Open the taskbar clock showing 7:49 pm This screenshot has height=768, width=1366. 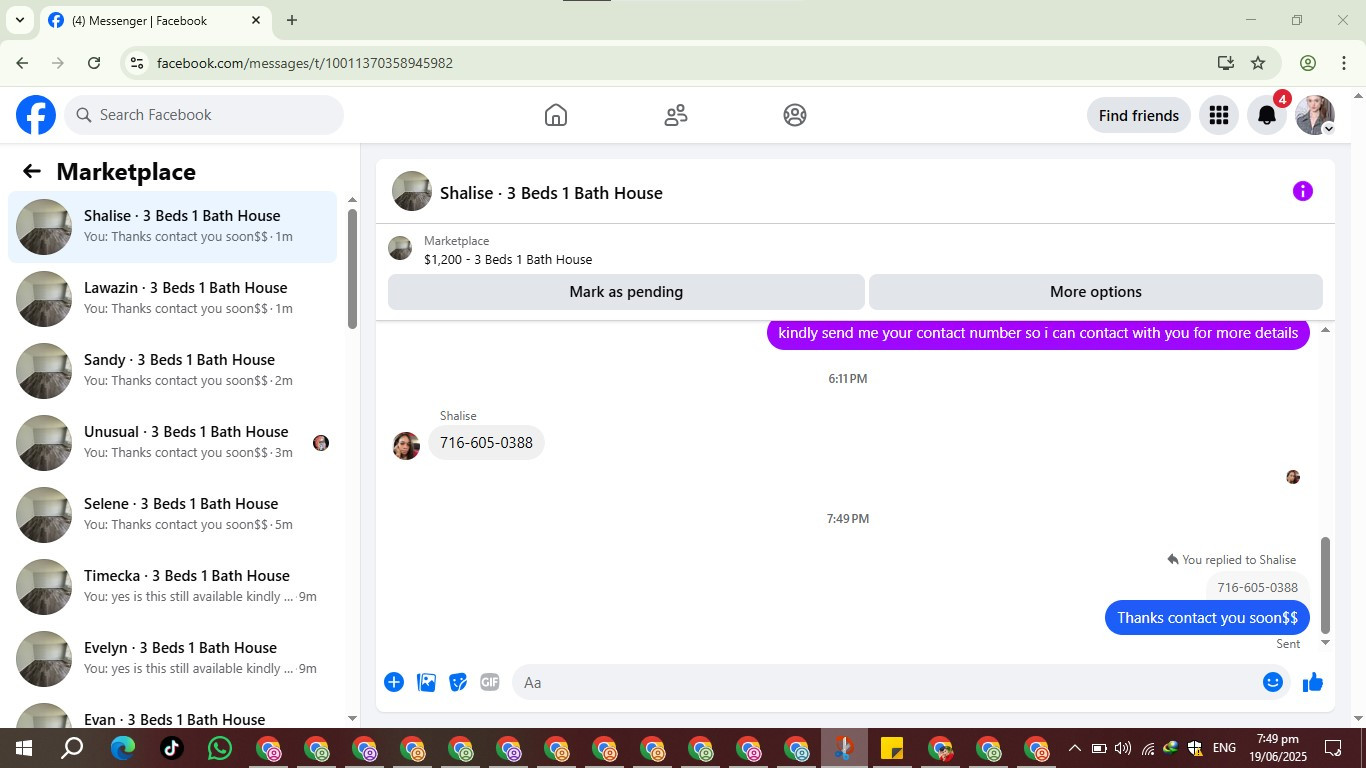point(1277,748)
